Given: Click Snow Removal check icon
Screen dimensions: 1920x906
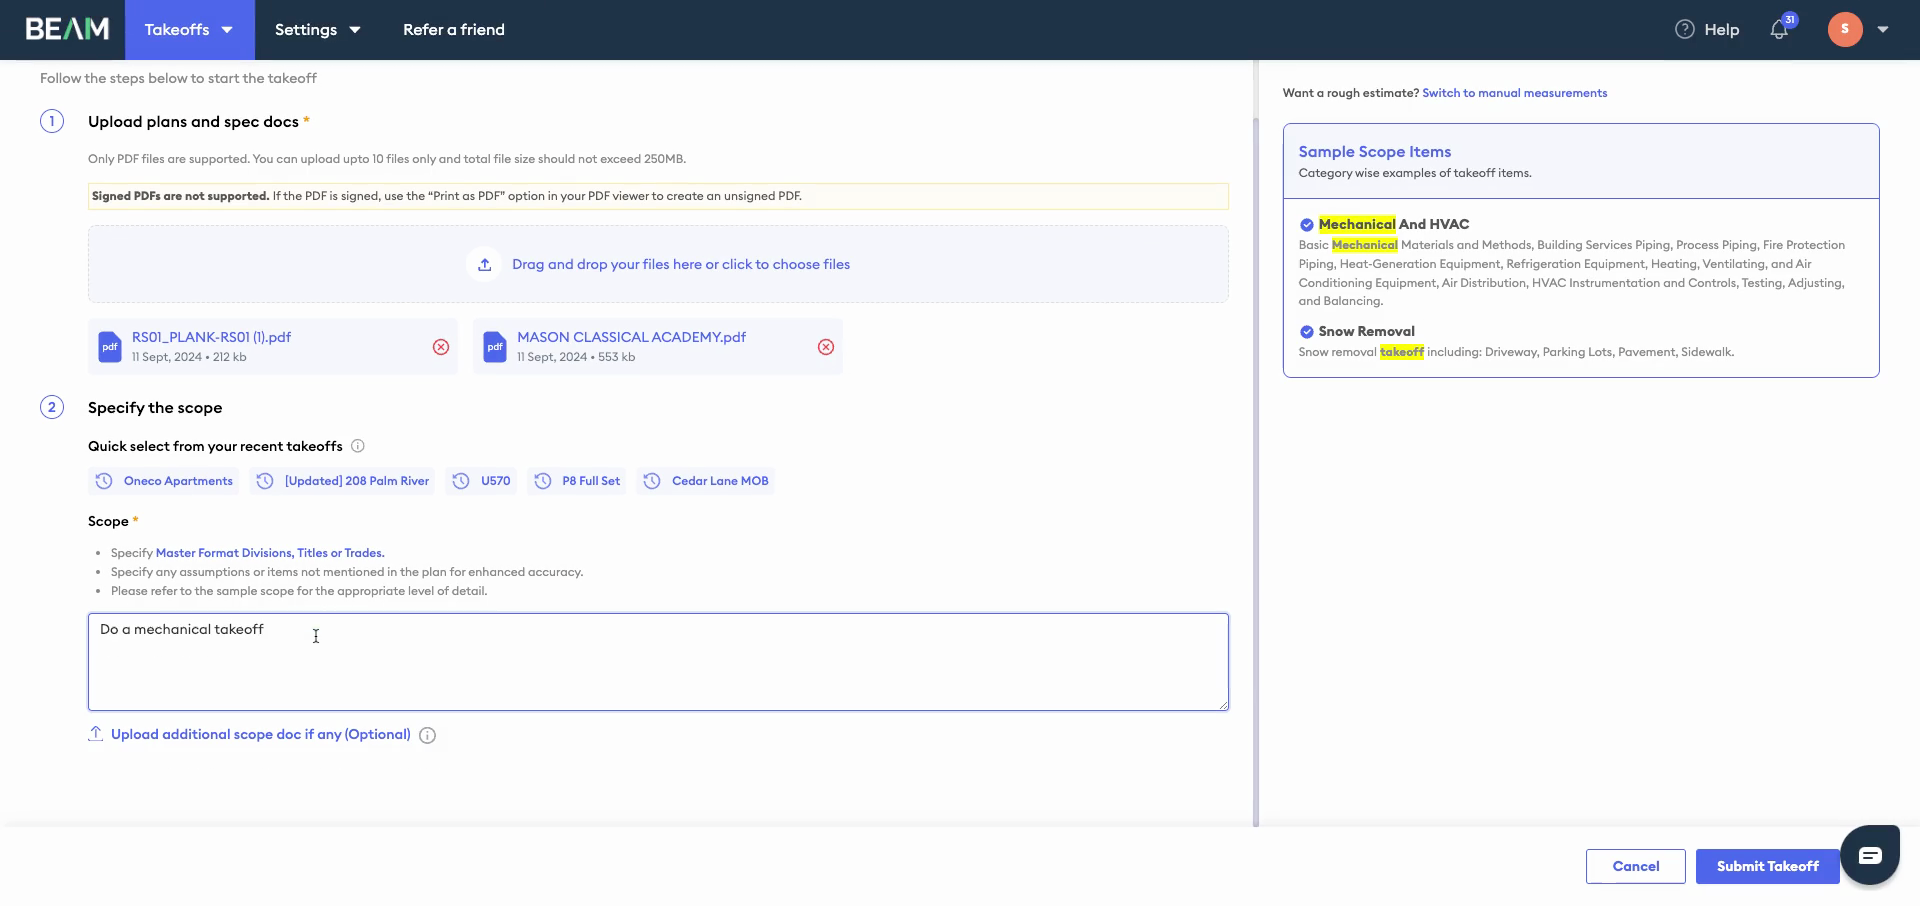Looking at the screenshot, I should tap(1307, 332).
